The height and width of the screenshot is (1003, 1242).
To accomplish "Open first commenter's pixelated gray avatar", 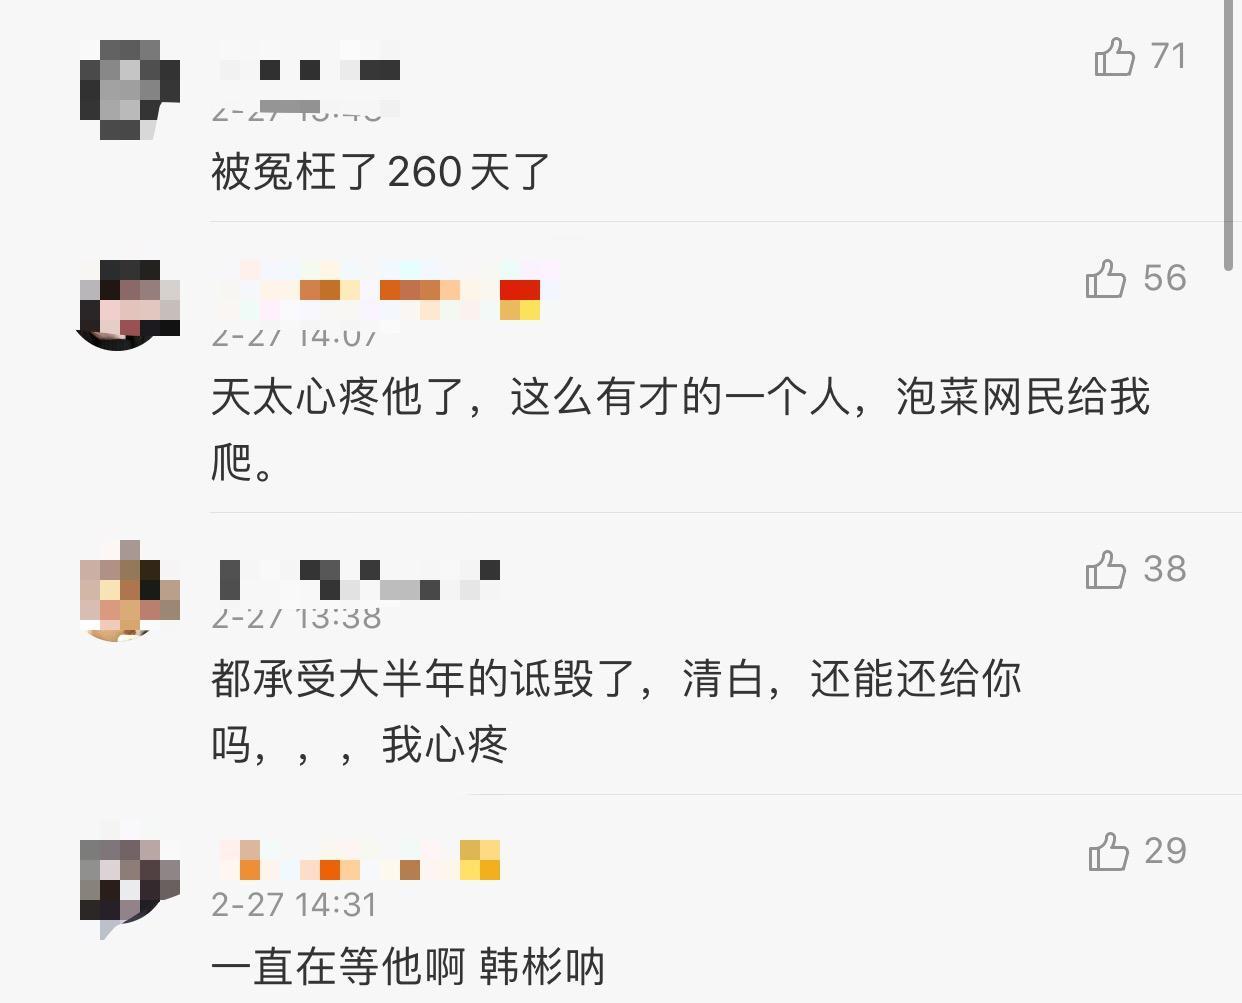I will pos(130,90).
